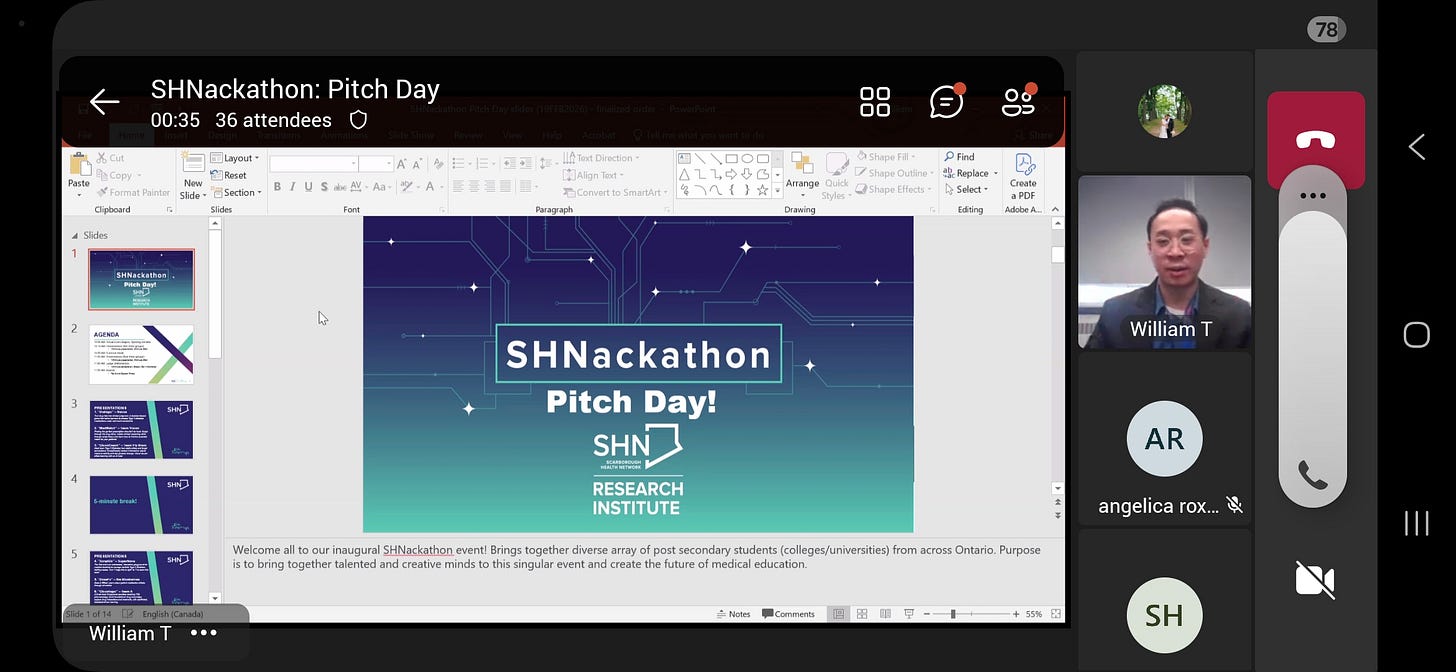Open William T's more options menu
The image size is (1456, 672).
click(x=204, y=633)
